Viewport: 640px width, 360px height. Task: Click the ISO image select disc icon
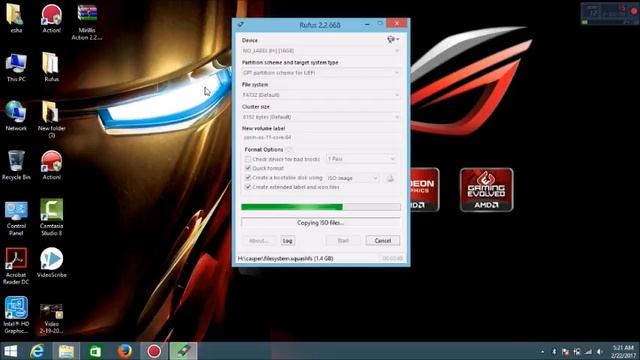tap(390, 178)
